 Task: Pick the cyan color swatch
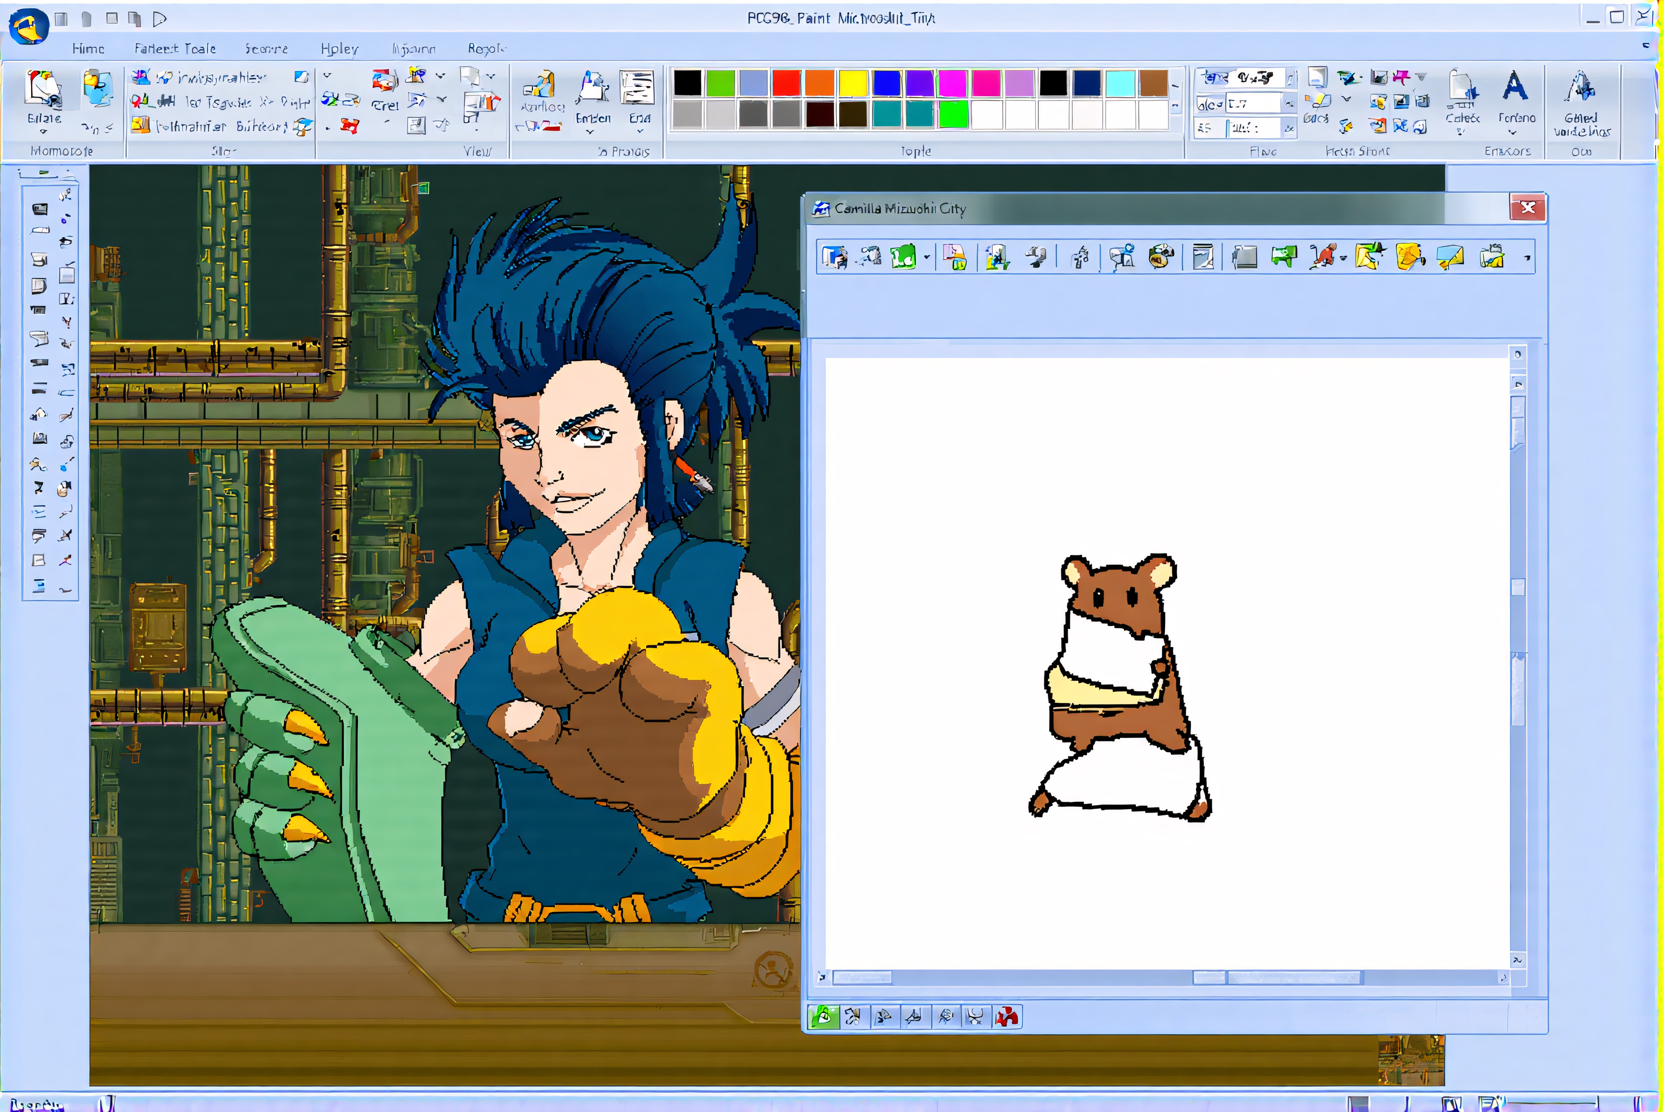[x=1120, y=82]
